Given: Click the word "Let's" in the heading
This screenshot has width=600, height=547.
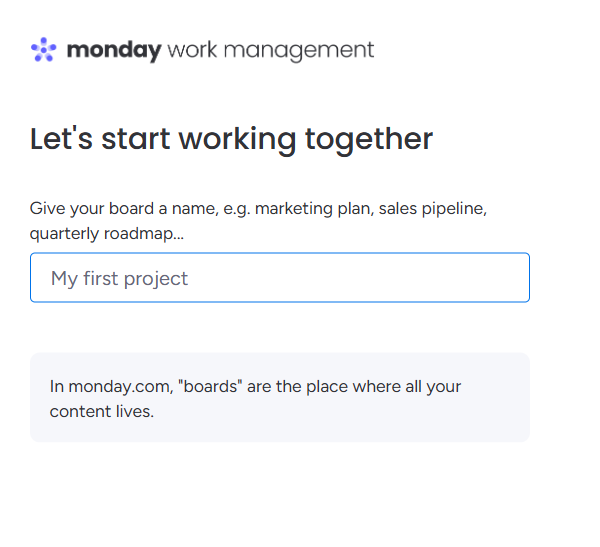Looking at the screenshot, I should [61, 139].
